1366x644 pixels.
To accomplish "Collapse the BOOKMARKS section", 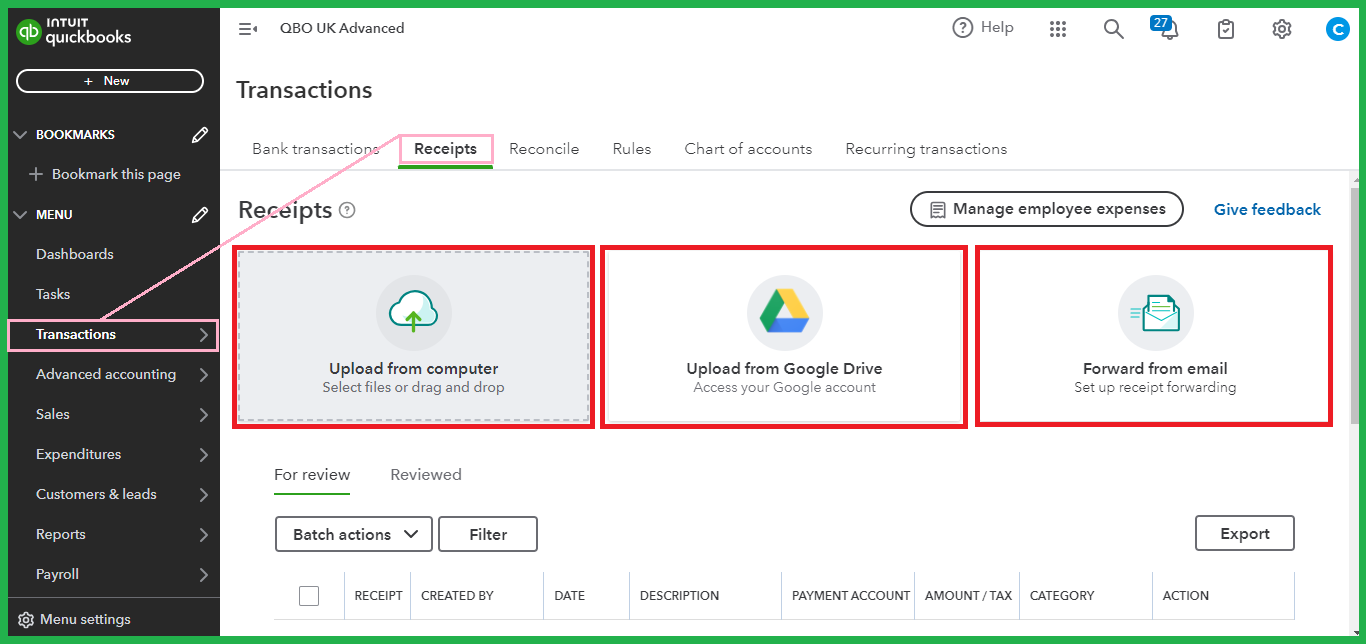I will [21, 135].
